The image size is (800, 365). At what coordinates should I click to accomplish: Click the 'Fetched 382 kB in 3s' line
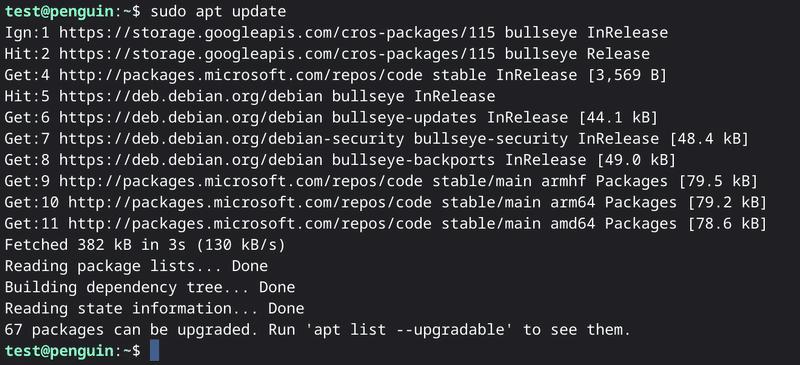[x=145, y=245]
